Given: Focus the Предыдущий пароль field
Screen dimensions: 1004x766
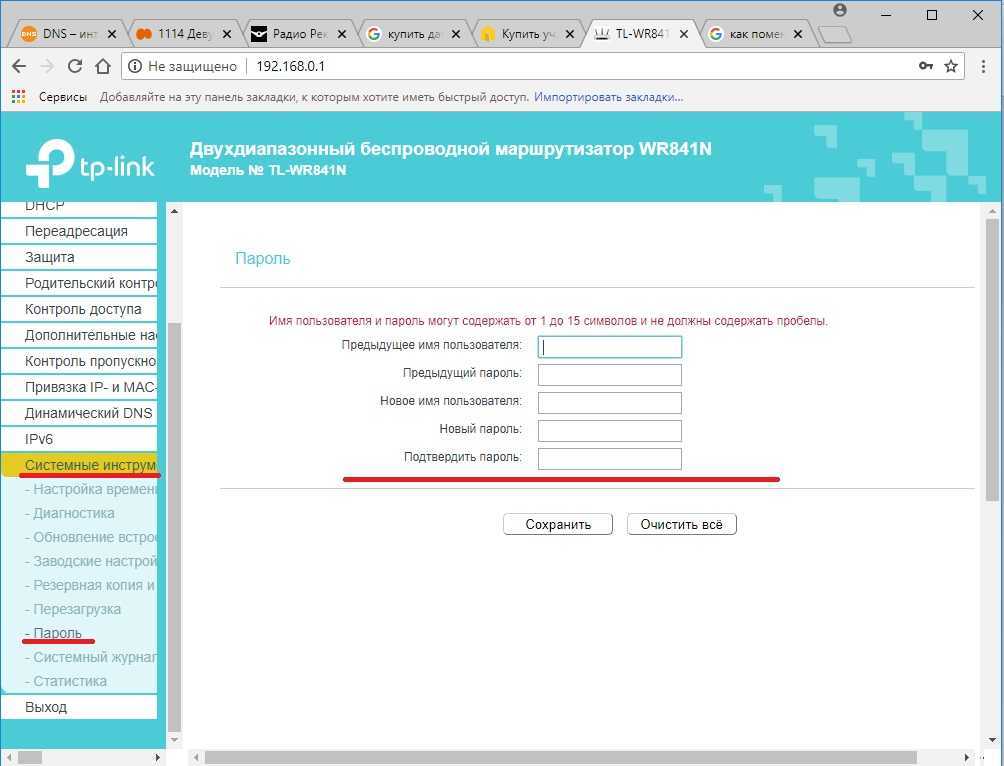Looking at the screenshot, I should pyautogui.click(x=610, y=375).
